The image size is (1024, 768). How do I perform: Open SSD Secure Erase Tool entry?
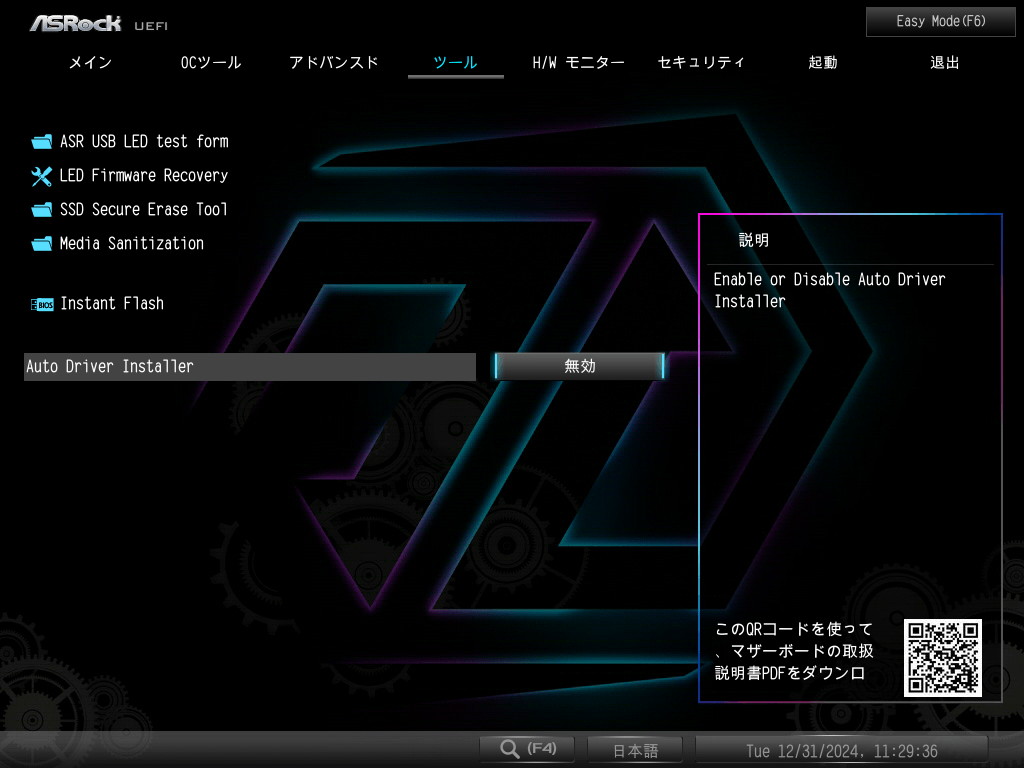(x=144, y=210)
